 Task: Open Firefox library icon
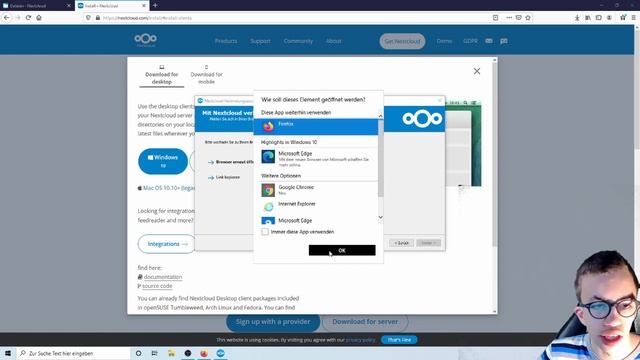[x=588, y=18]
